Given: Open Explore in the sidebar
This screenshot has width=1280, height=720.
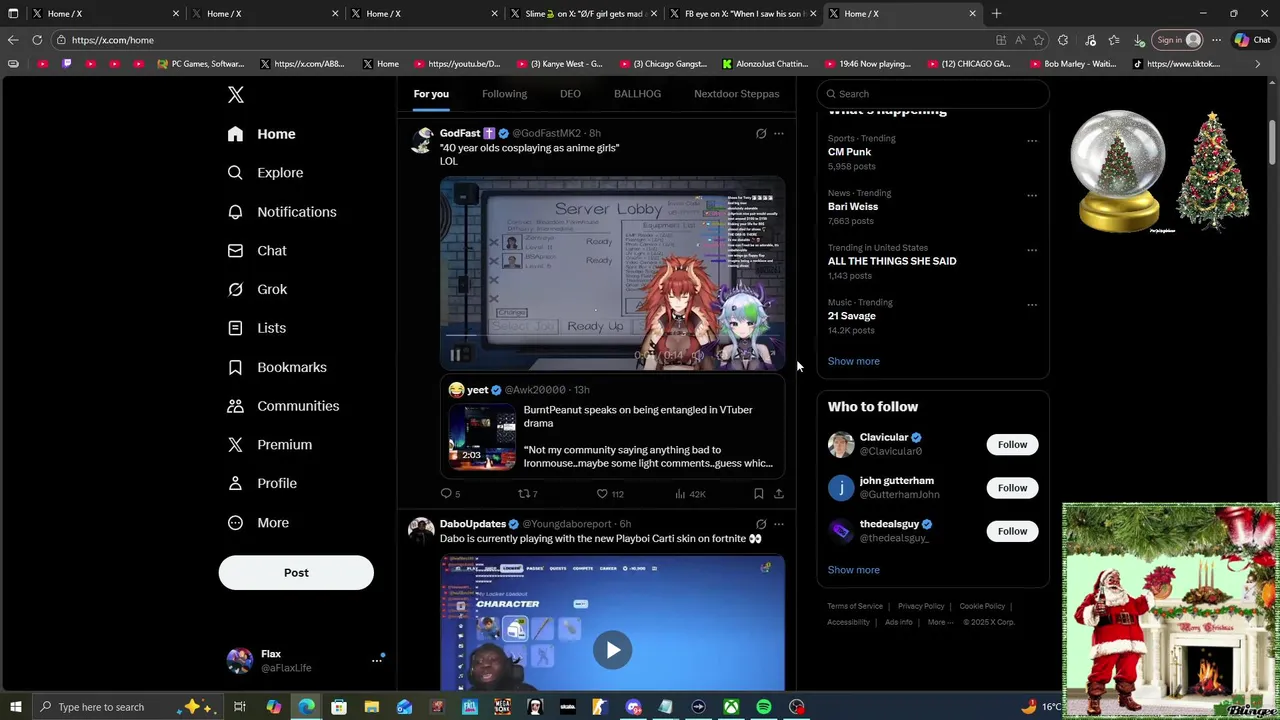Looking at the screenshot, I should (265, 173).
